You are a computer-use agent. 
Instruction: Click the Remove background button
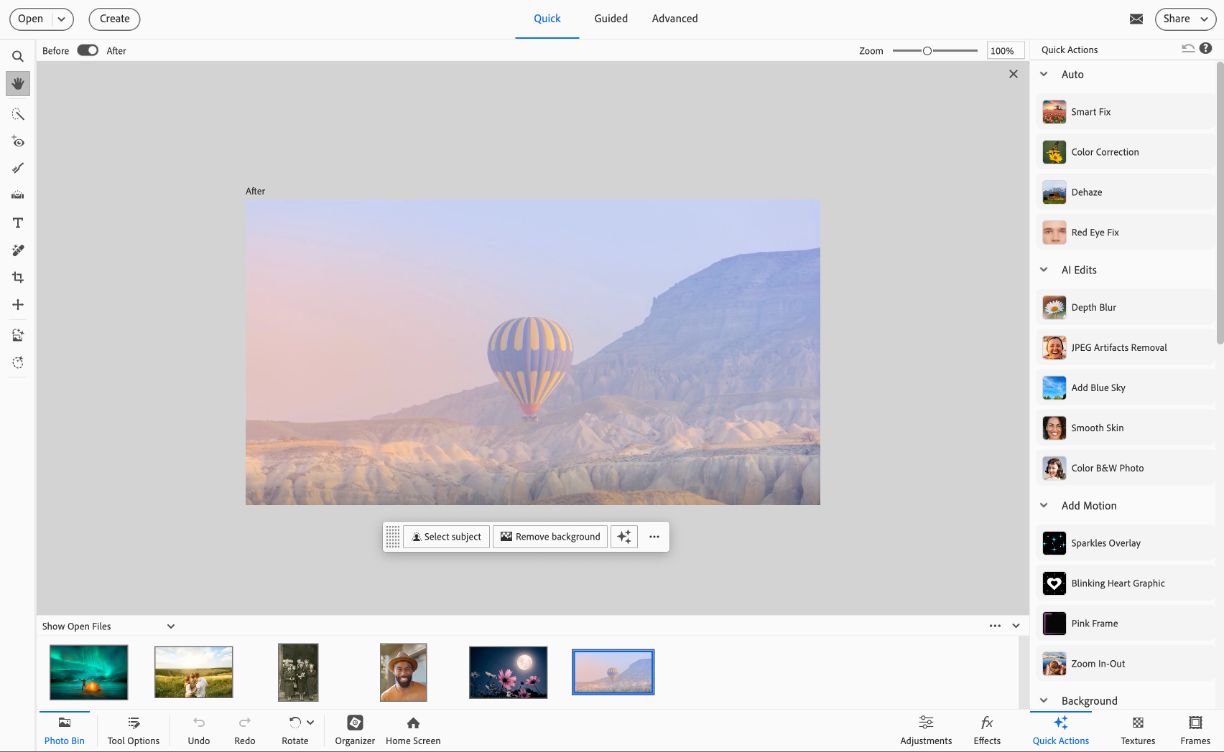[x=550, y=537]
